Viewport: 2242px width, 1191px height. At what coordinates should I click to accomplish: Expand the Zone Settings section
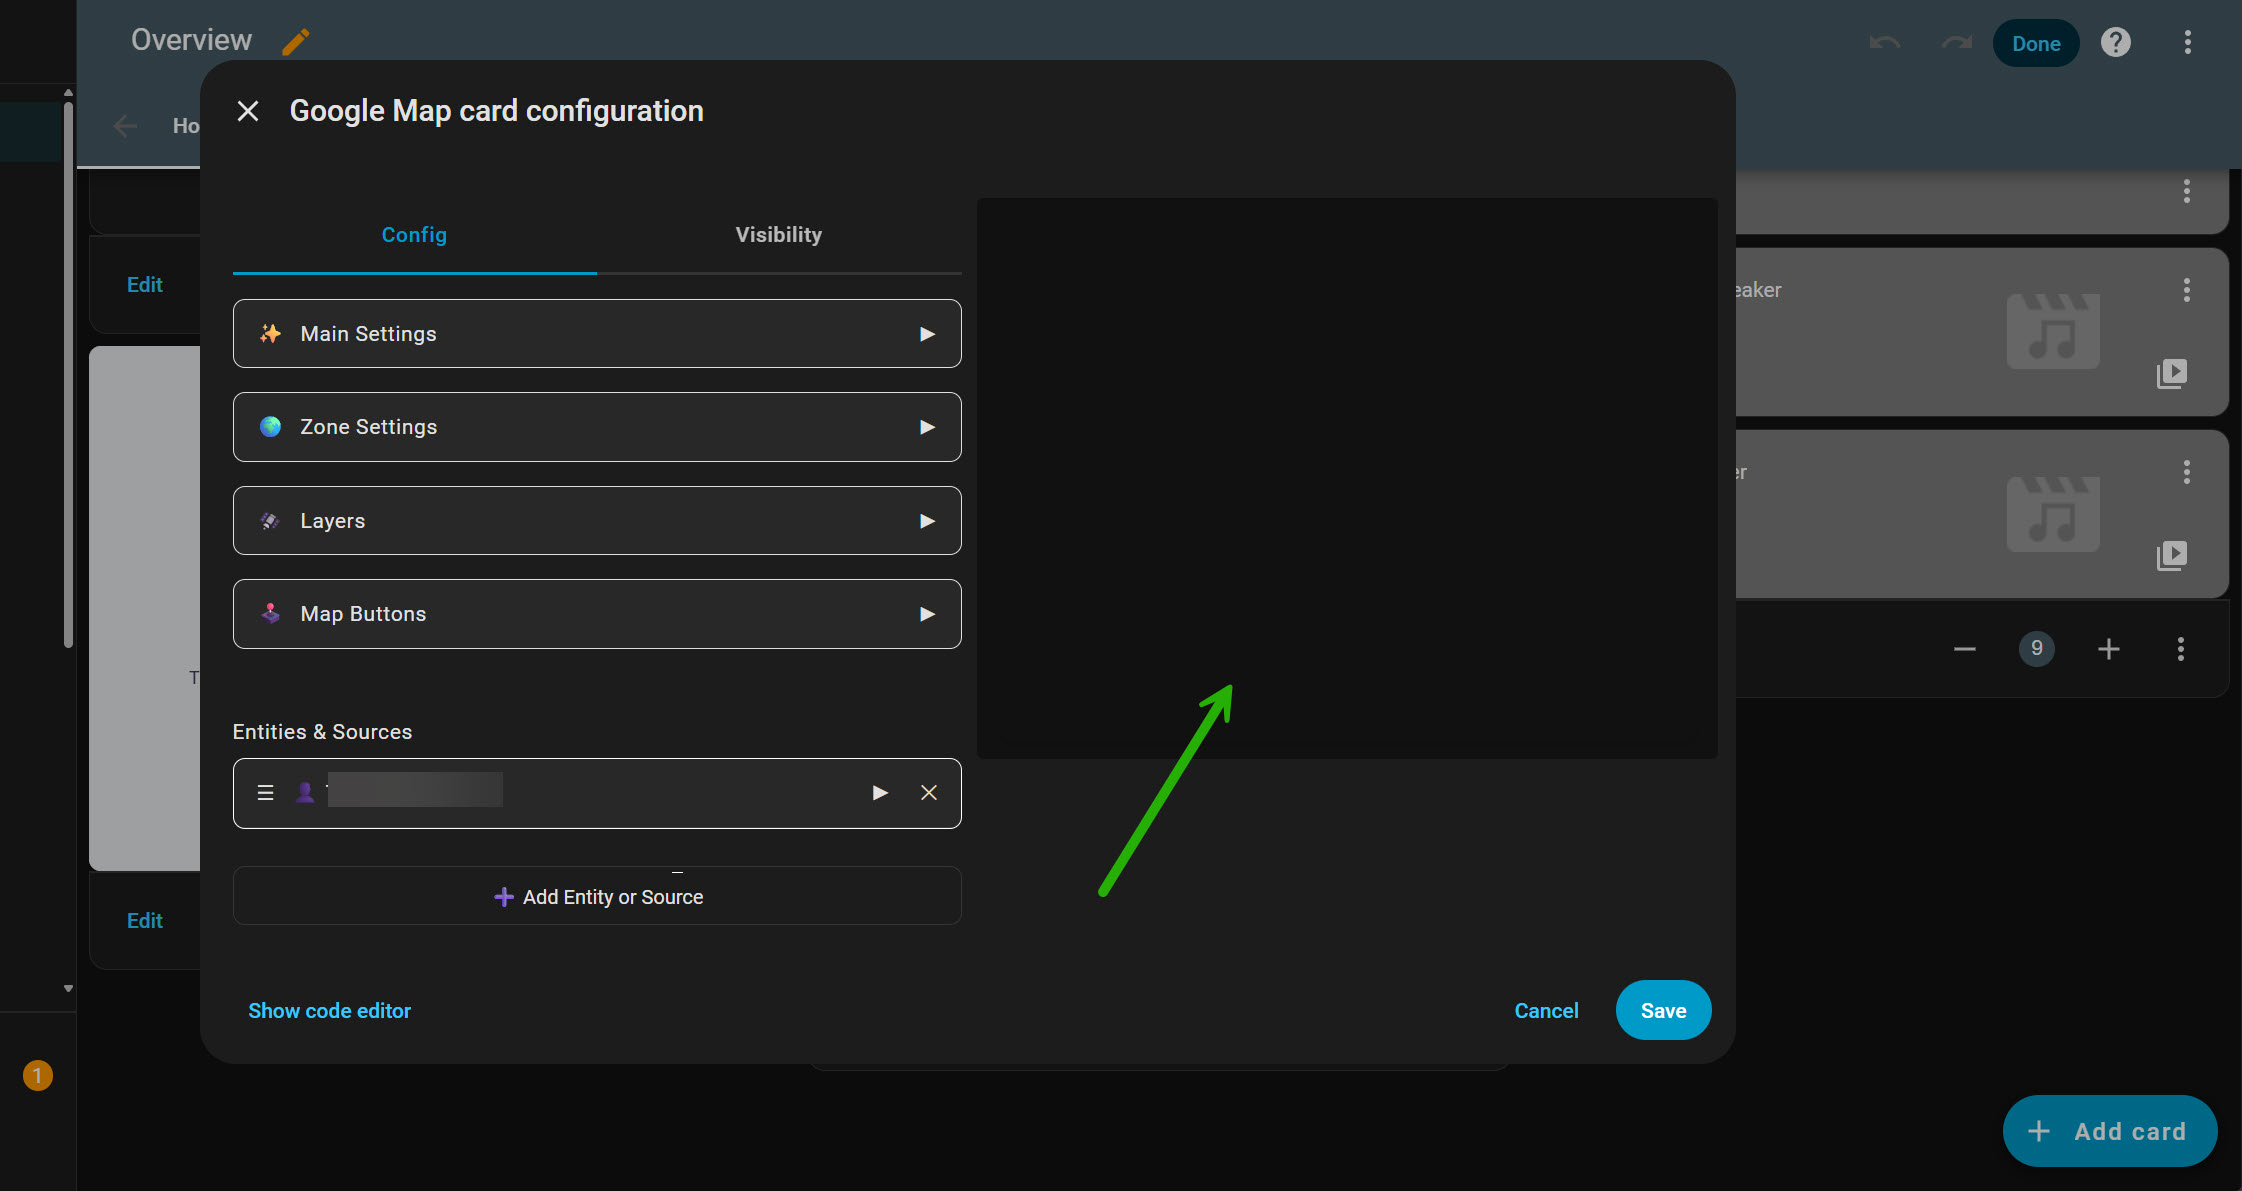[x=597, y=427]
